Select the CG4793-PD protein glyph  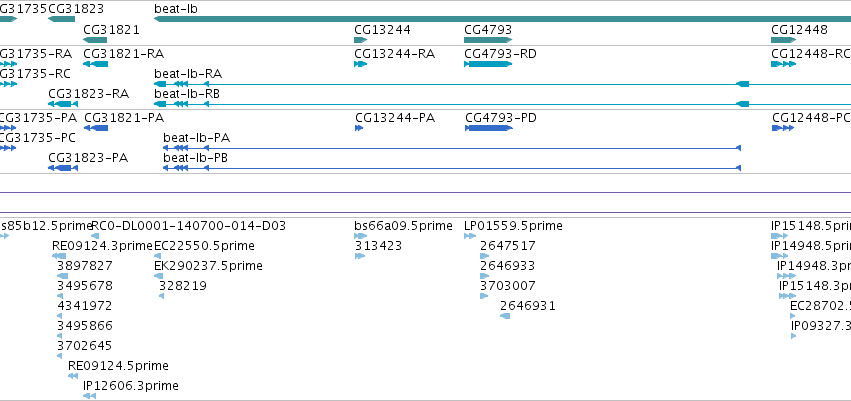(x=488, y=128)
